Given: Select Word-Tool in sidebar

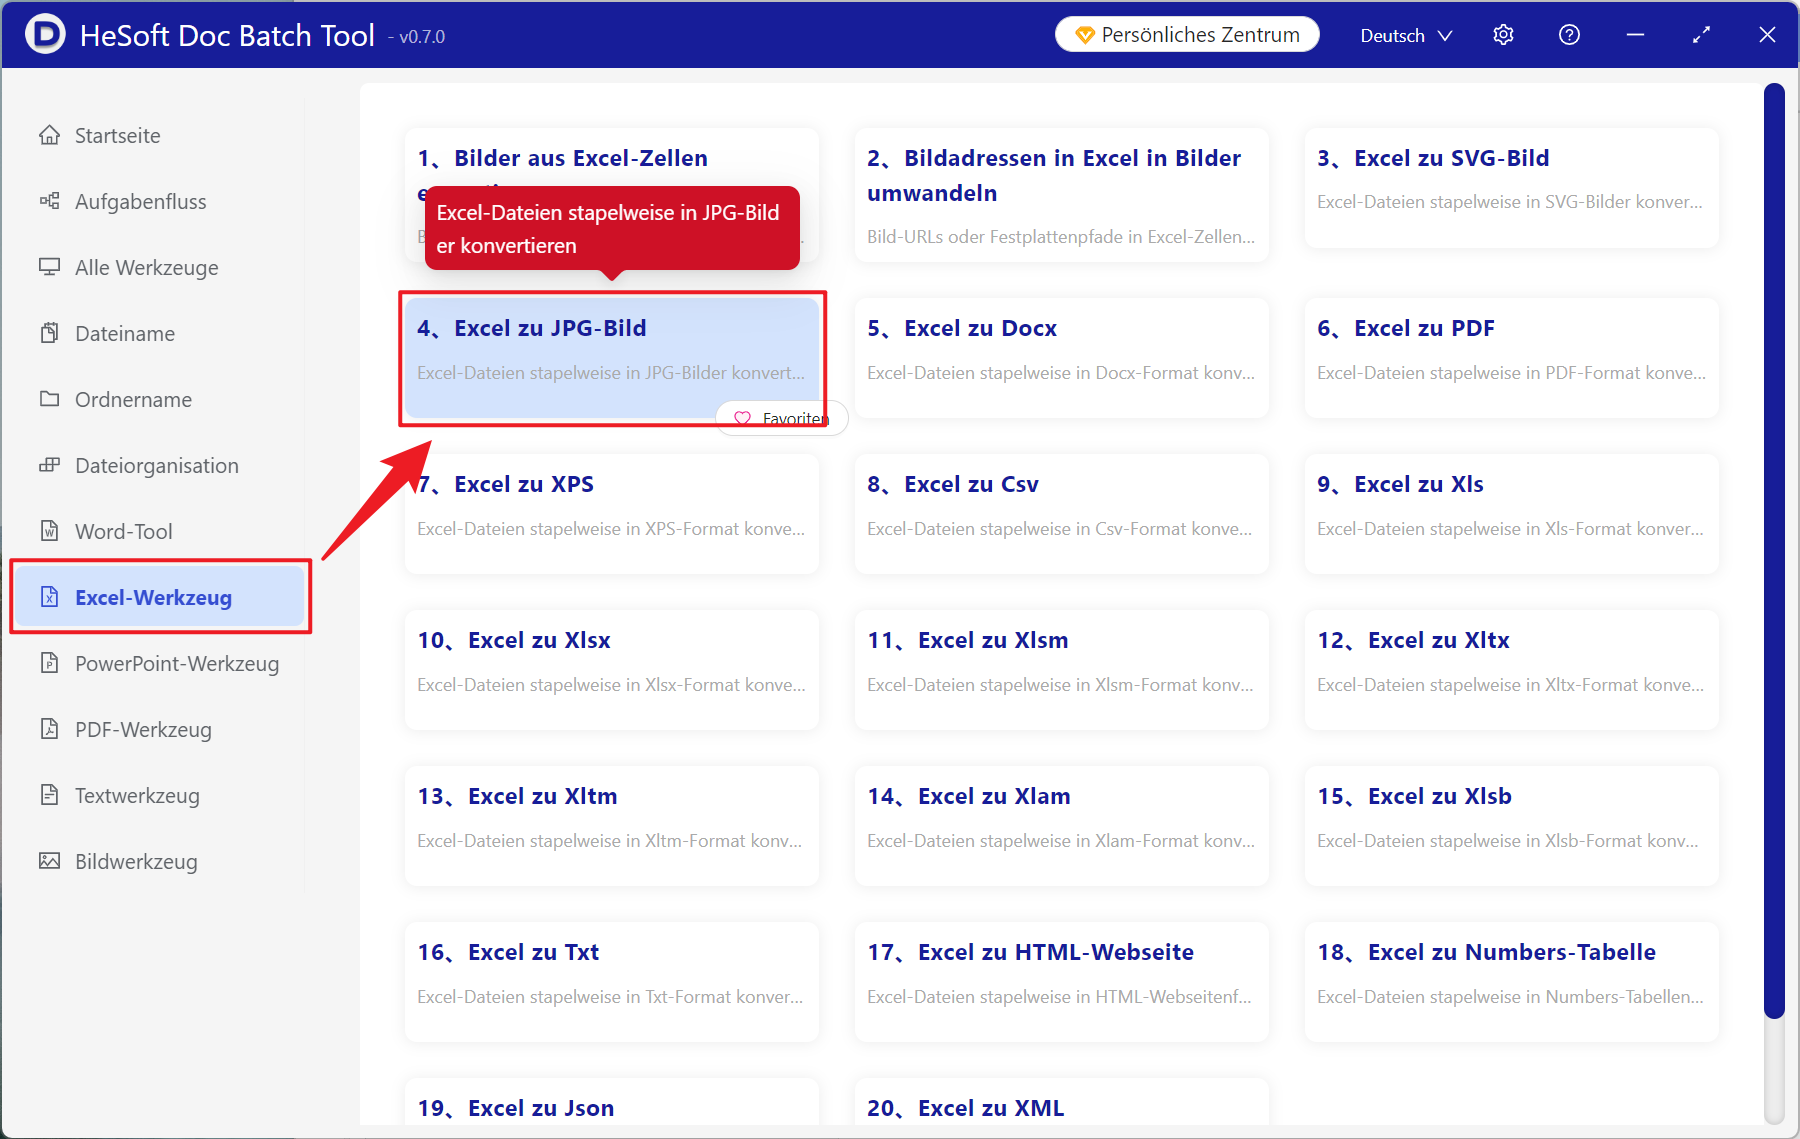Looking at the screenshot, I should 160,531.
